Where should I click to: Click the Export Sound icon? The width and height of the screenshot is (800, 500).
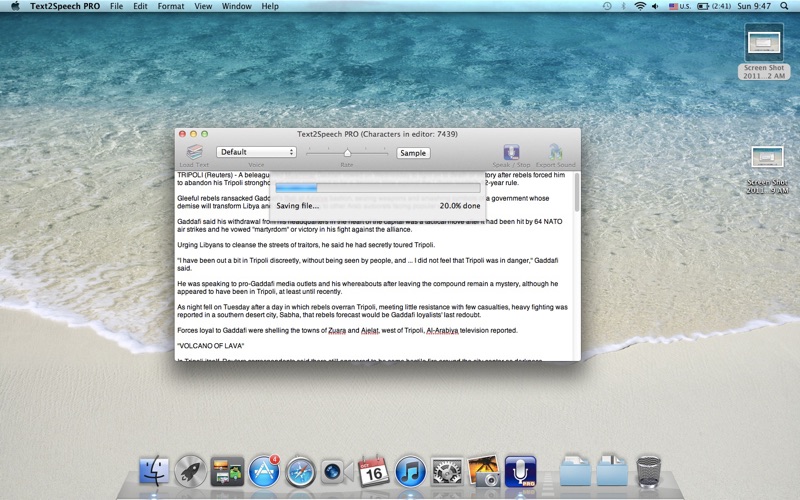click(x=555, y=152)
